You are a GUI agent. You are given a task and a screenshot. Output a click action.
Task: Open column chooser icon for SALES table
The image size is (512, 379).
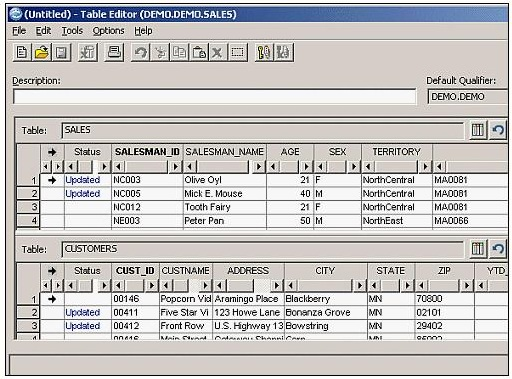477,130
